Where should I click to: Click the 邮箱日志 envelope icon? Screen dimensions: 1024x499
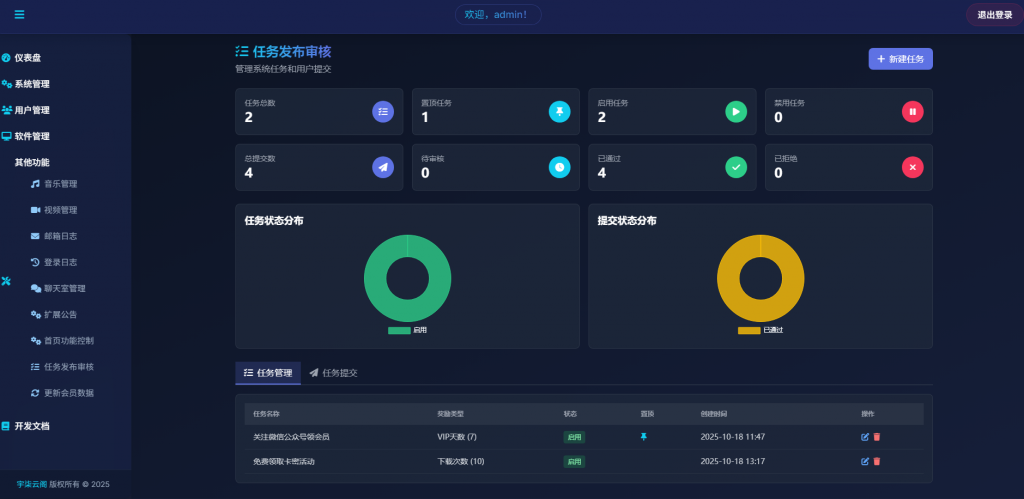pos(35,236)
